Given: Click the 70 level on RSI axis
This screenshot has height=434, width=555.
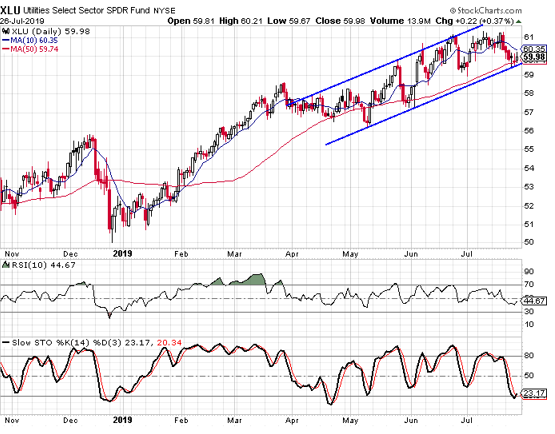Looking at the screenshot, I should click(x=529, y=285).
